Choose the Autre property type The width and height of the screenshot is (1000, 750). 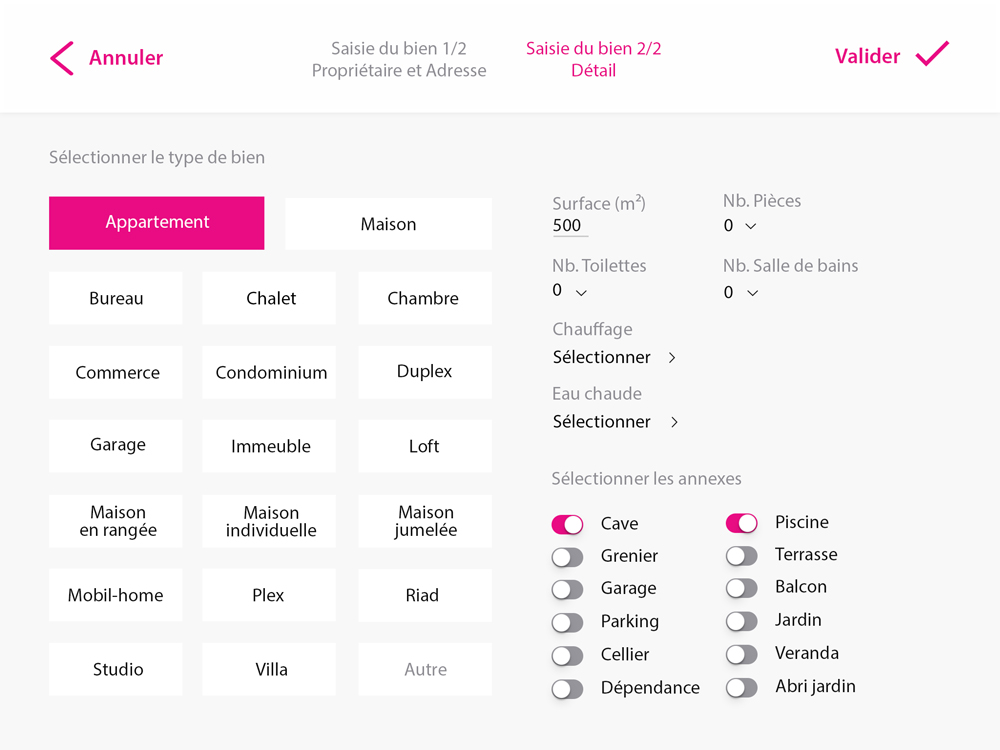tap(425, 669)
